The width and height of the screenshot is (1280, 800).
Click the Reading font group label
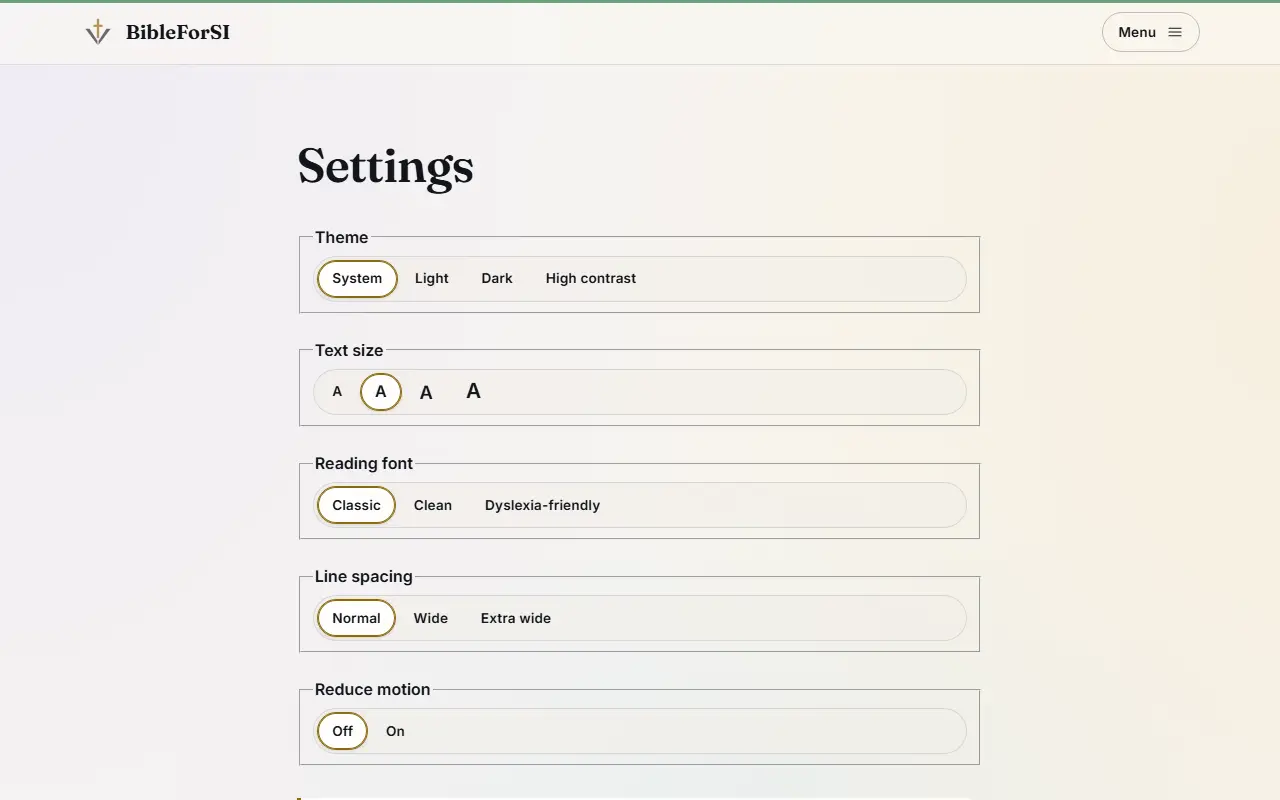click(x=364, y=463)
